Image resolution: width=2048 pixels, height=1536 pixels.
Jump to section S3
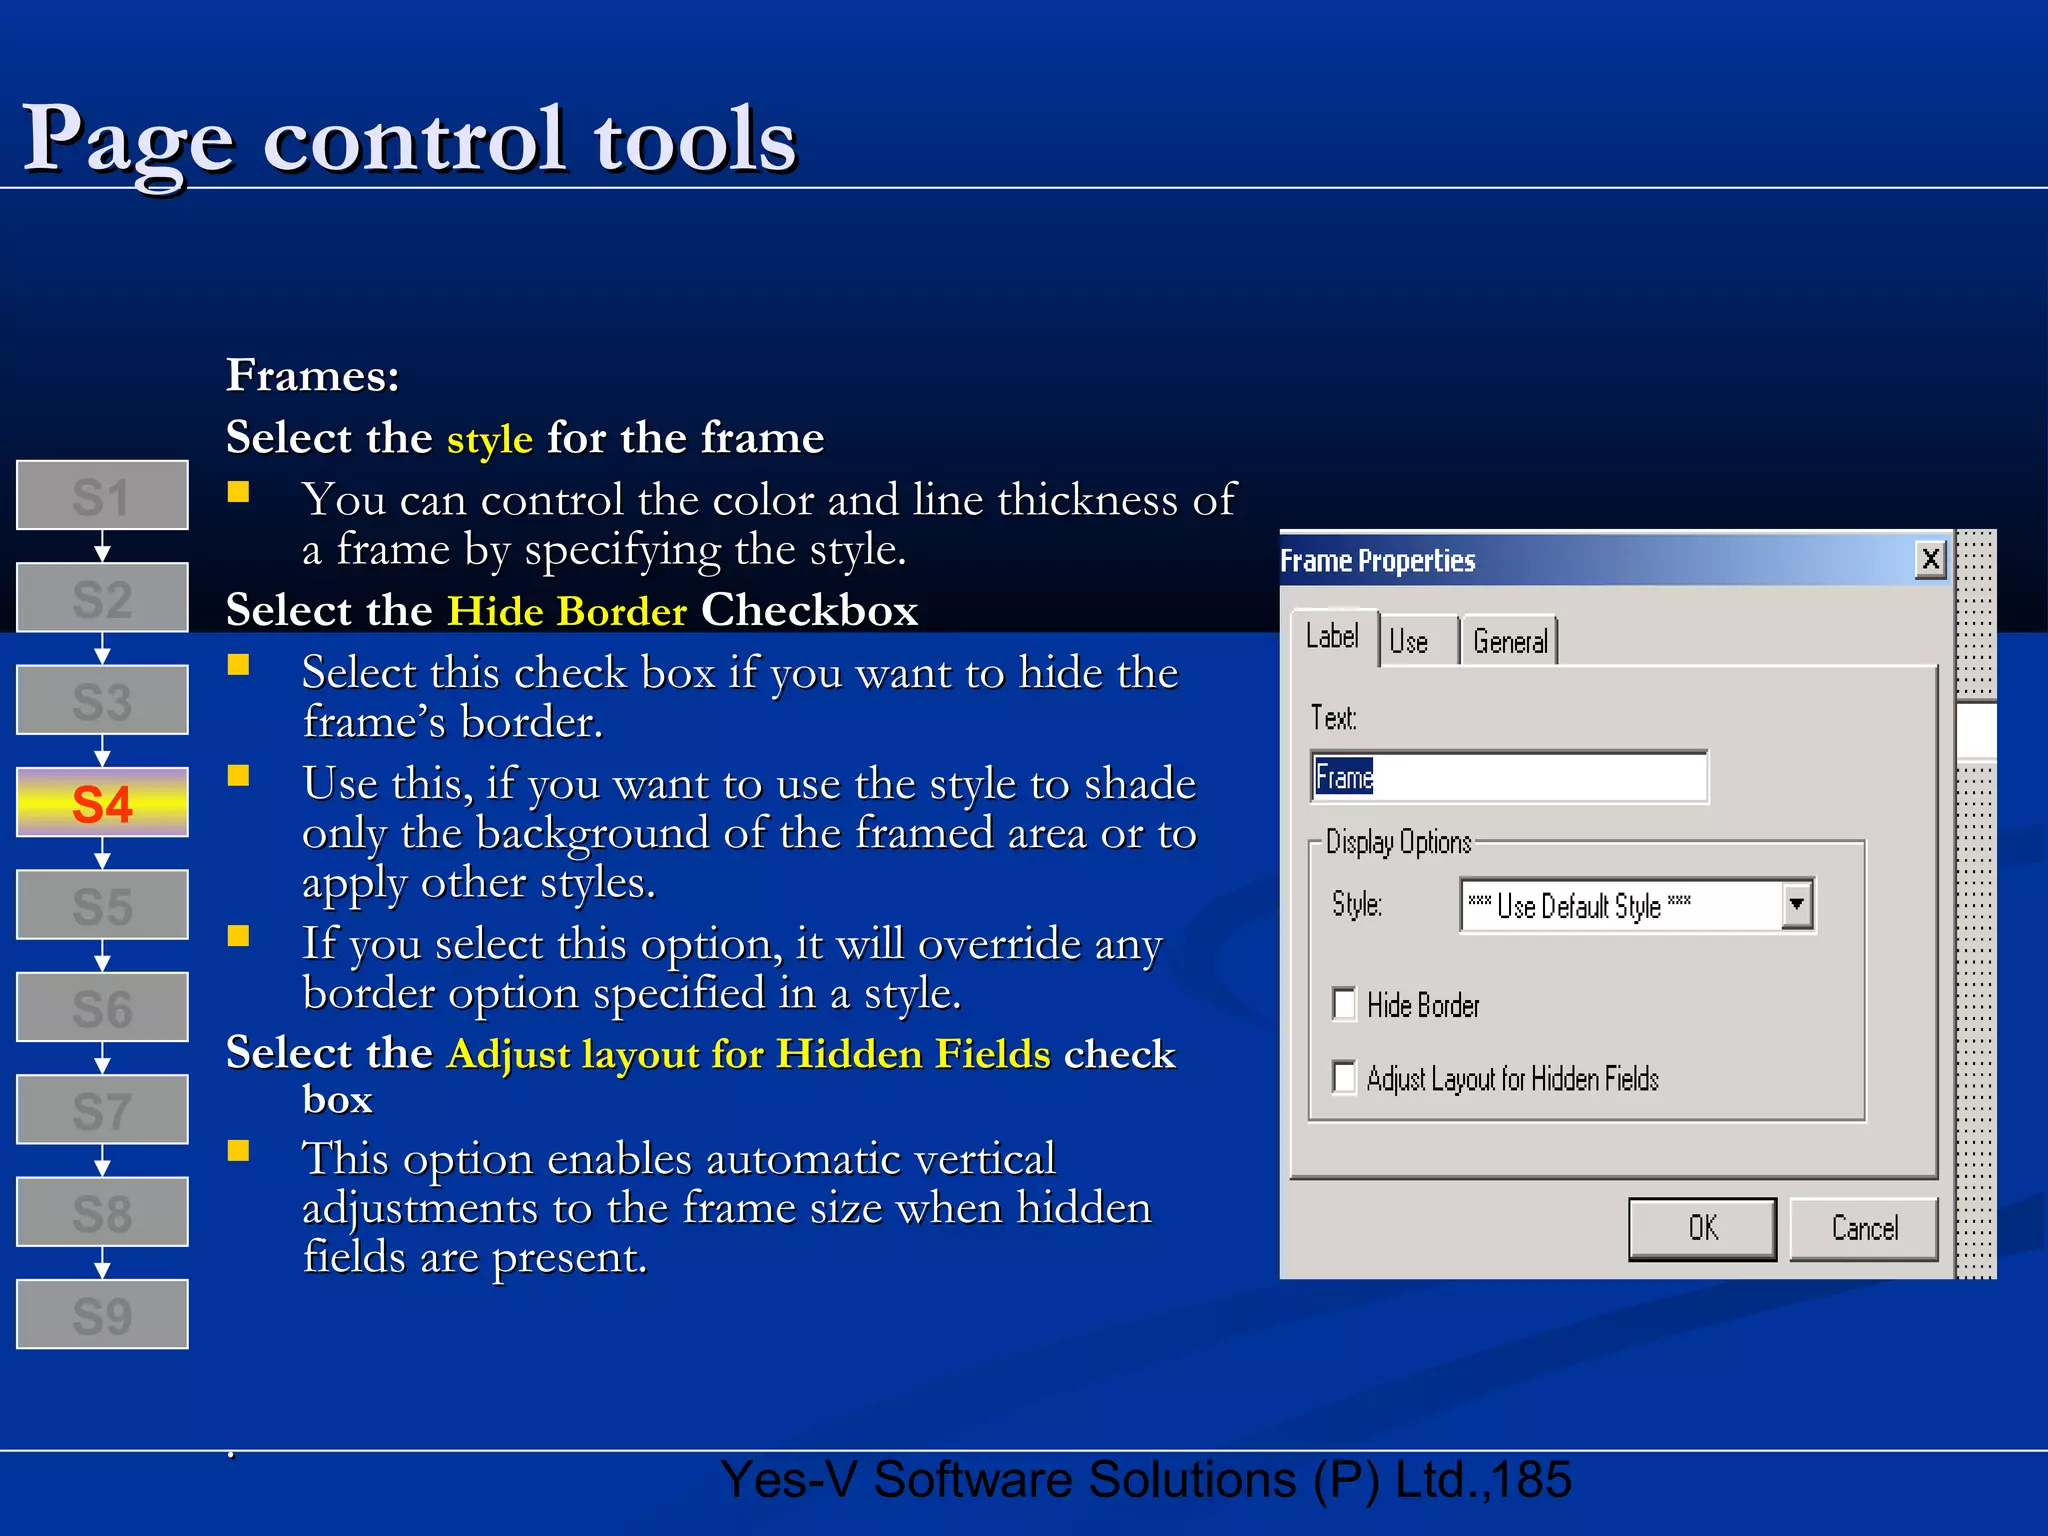102,700
